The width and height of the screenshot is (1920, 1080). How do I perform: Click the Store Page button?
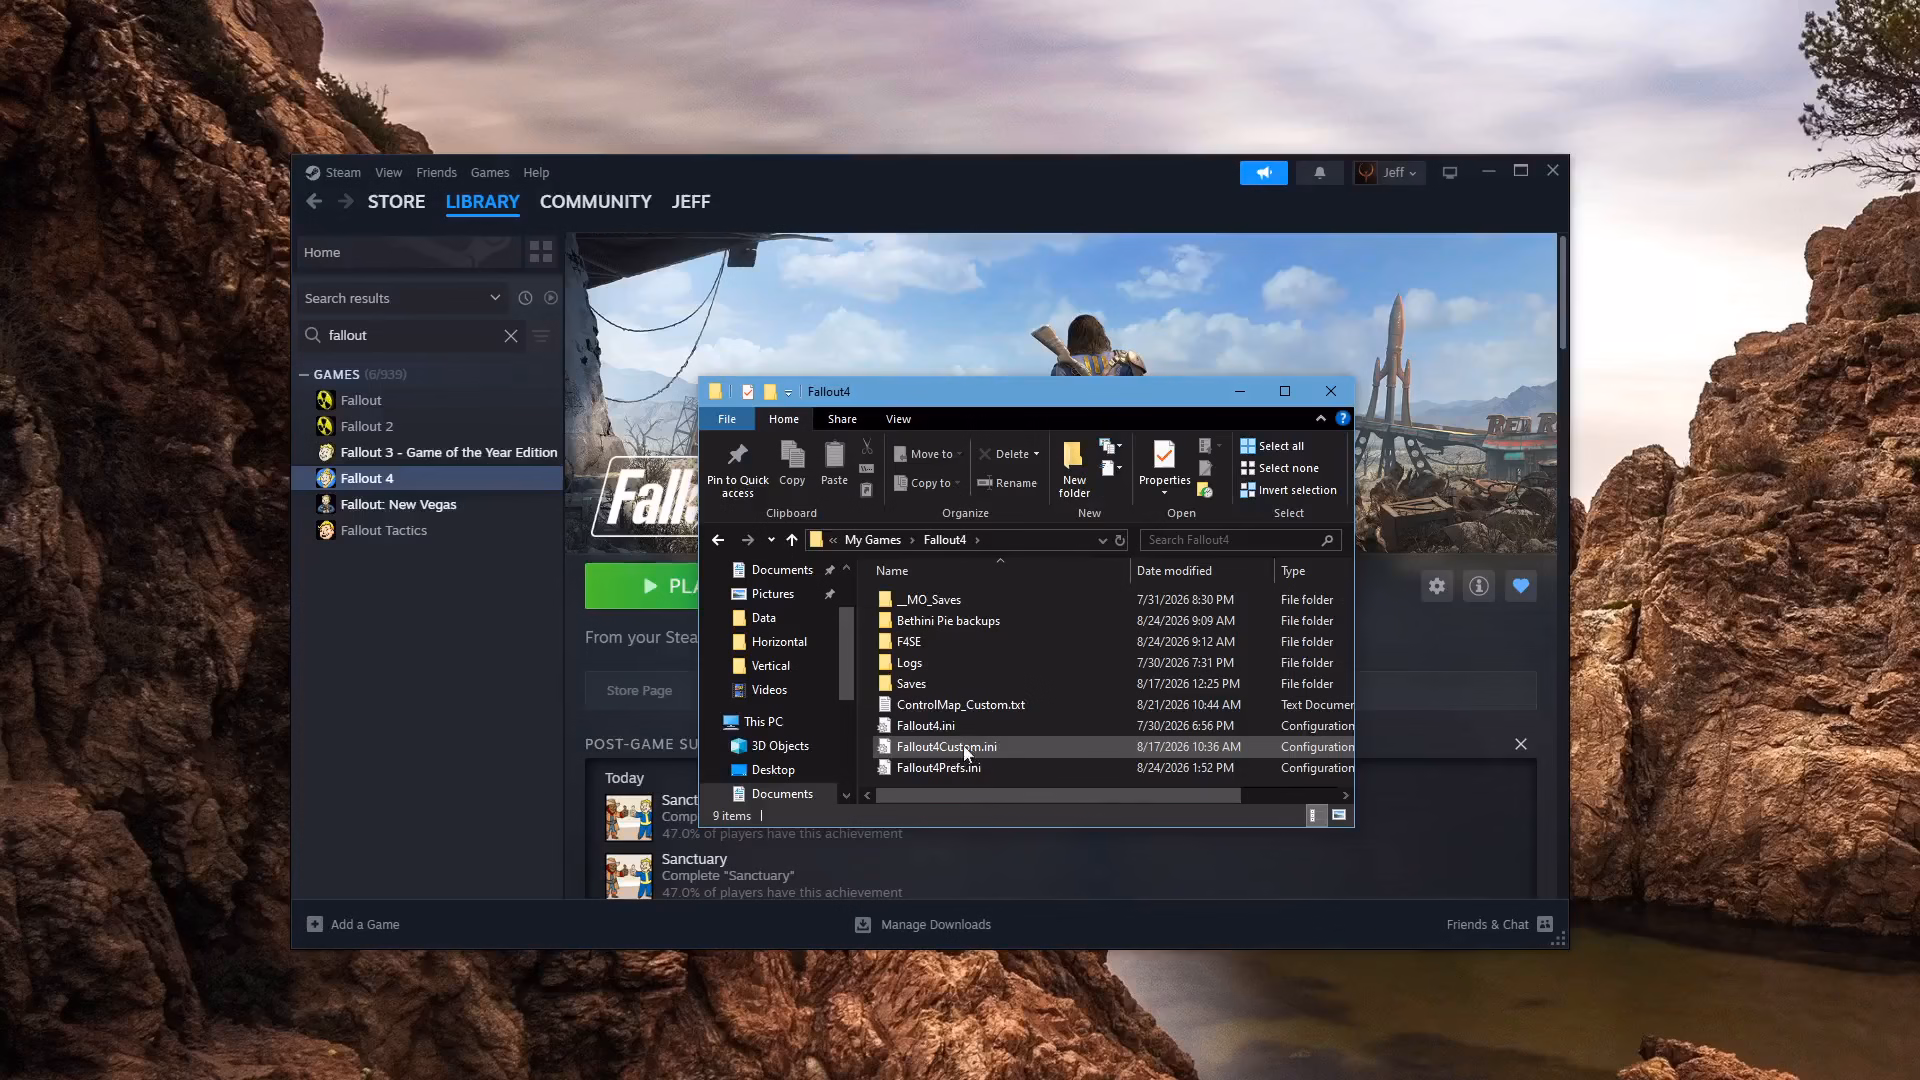639,691
